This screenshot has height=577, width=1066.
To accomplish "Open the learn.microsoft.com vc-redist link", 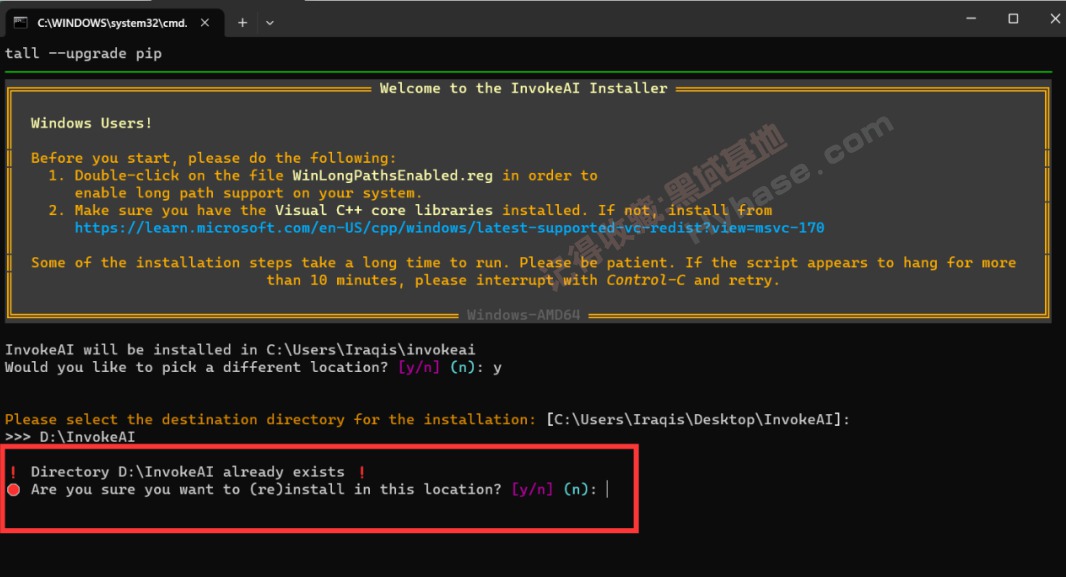I will pos(449,228).
